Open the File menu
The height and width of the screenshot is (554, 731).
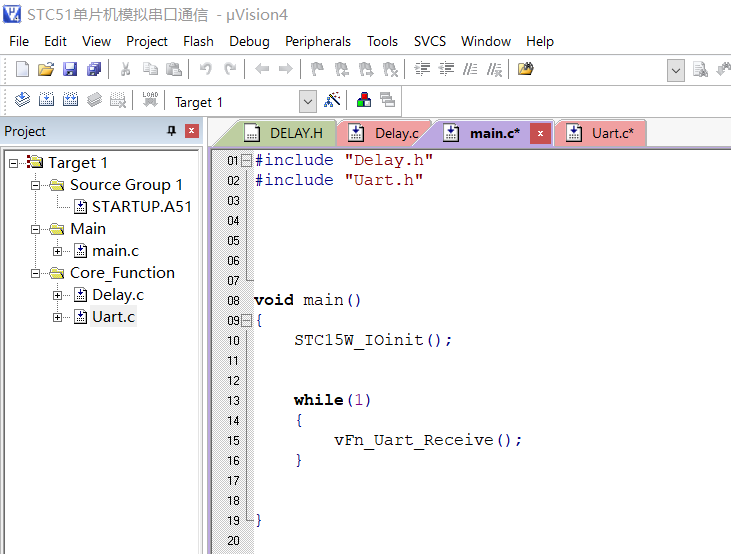[x=19, y=42]
